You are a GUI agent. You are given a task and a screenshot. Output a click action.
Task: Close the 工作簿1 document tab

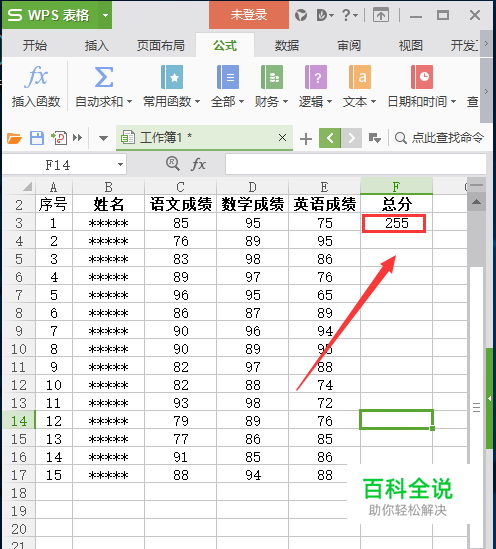(282, 138)
